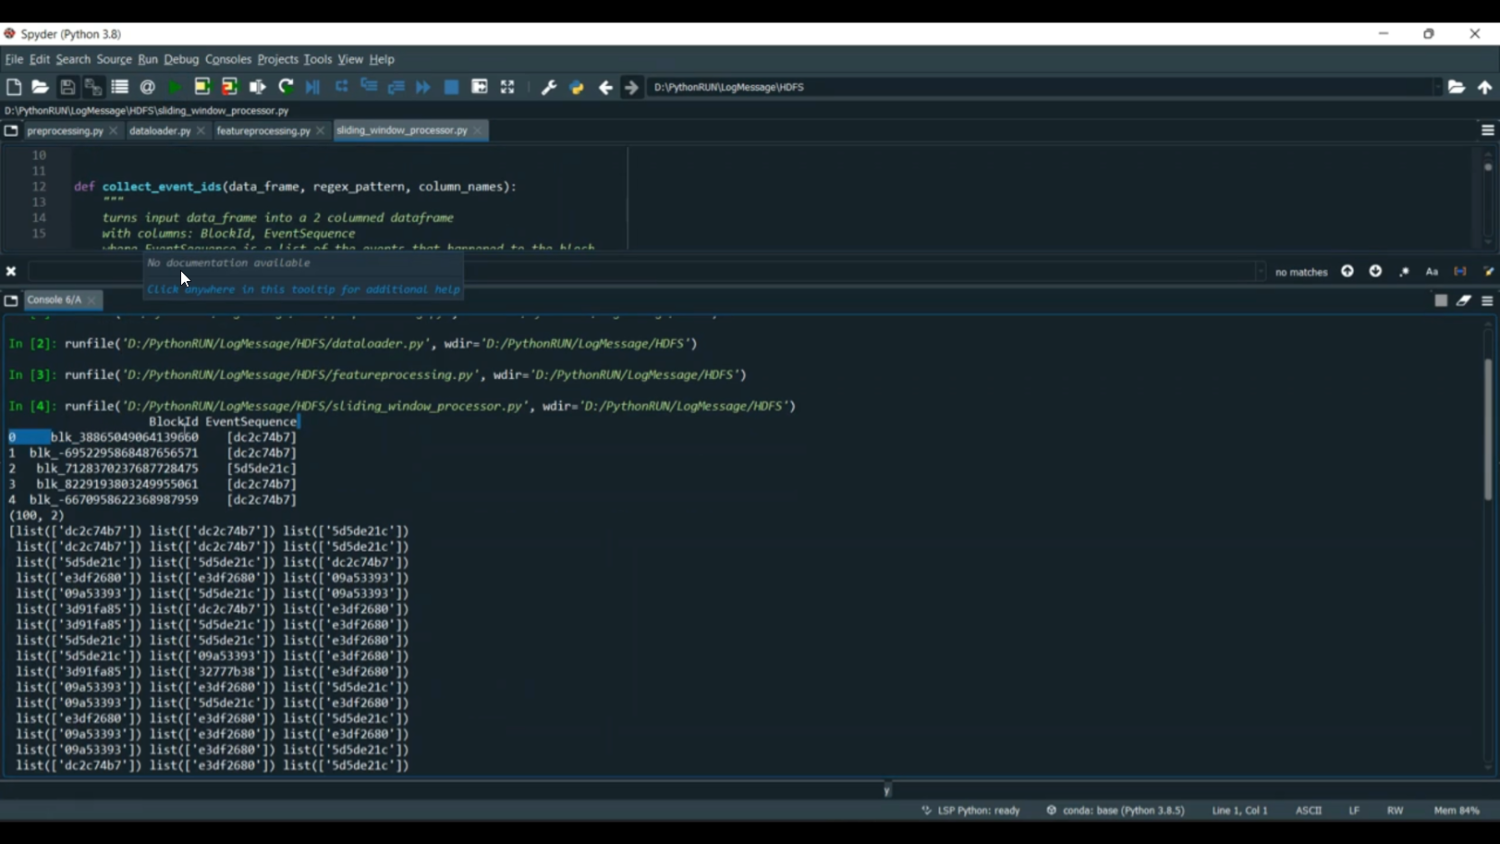This screenshot has height=844, width=1500.
Task: Jump to the previous search match
Action: [x=1348, y=272]
